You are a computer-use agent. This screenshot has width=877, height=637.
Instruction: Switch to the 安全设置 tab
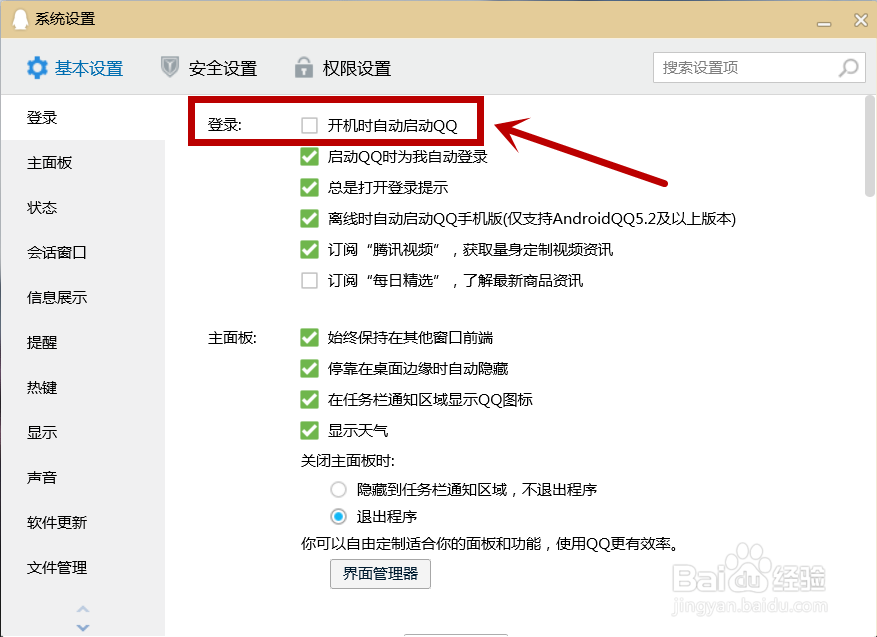[x=209, y=68]
